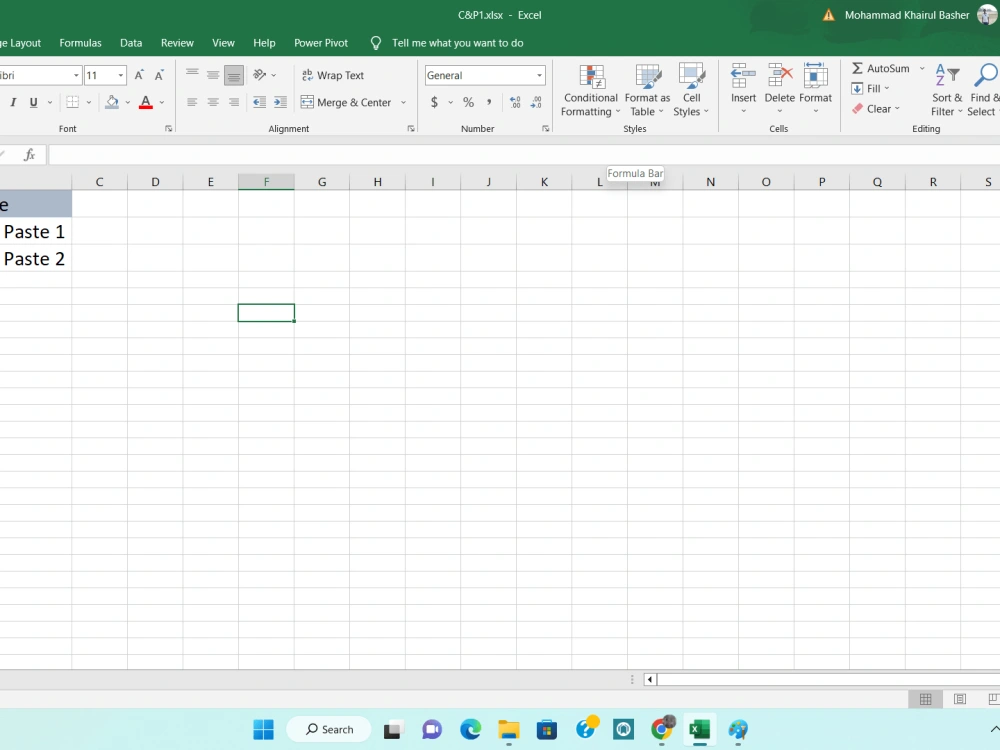The width and height of the screenshot is (1000, 750).
Task: Open Conditional Formatting menu
Action: click(x=591, y=90)
